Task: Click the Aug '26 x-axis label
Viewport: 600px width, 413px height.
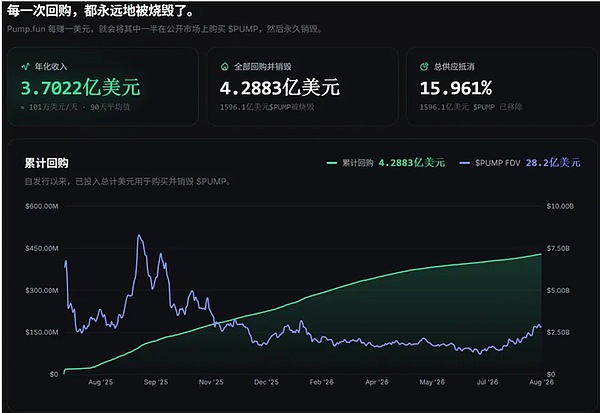Action: (x=541, y=382)
